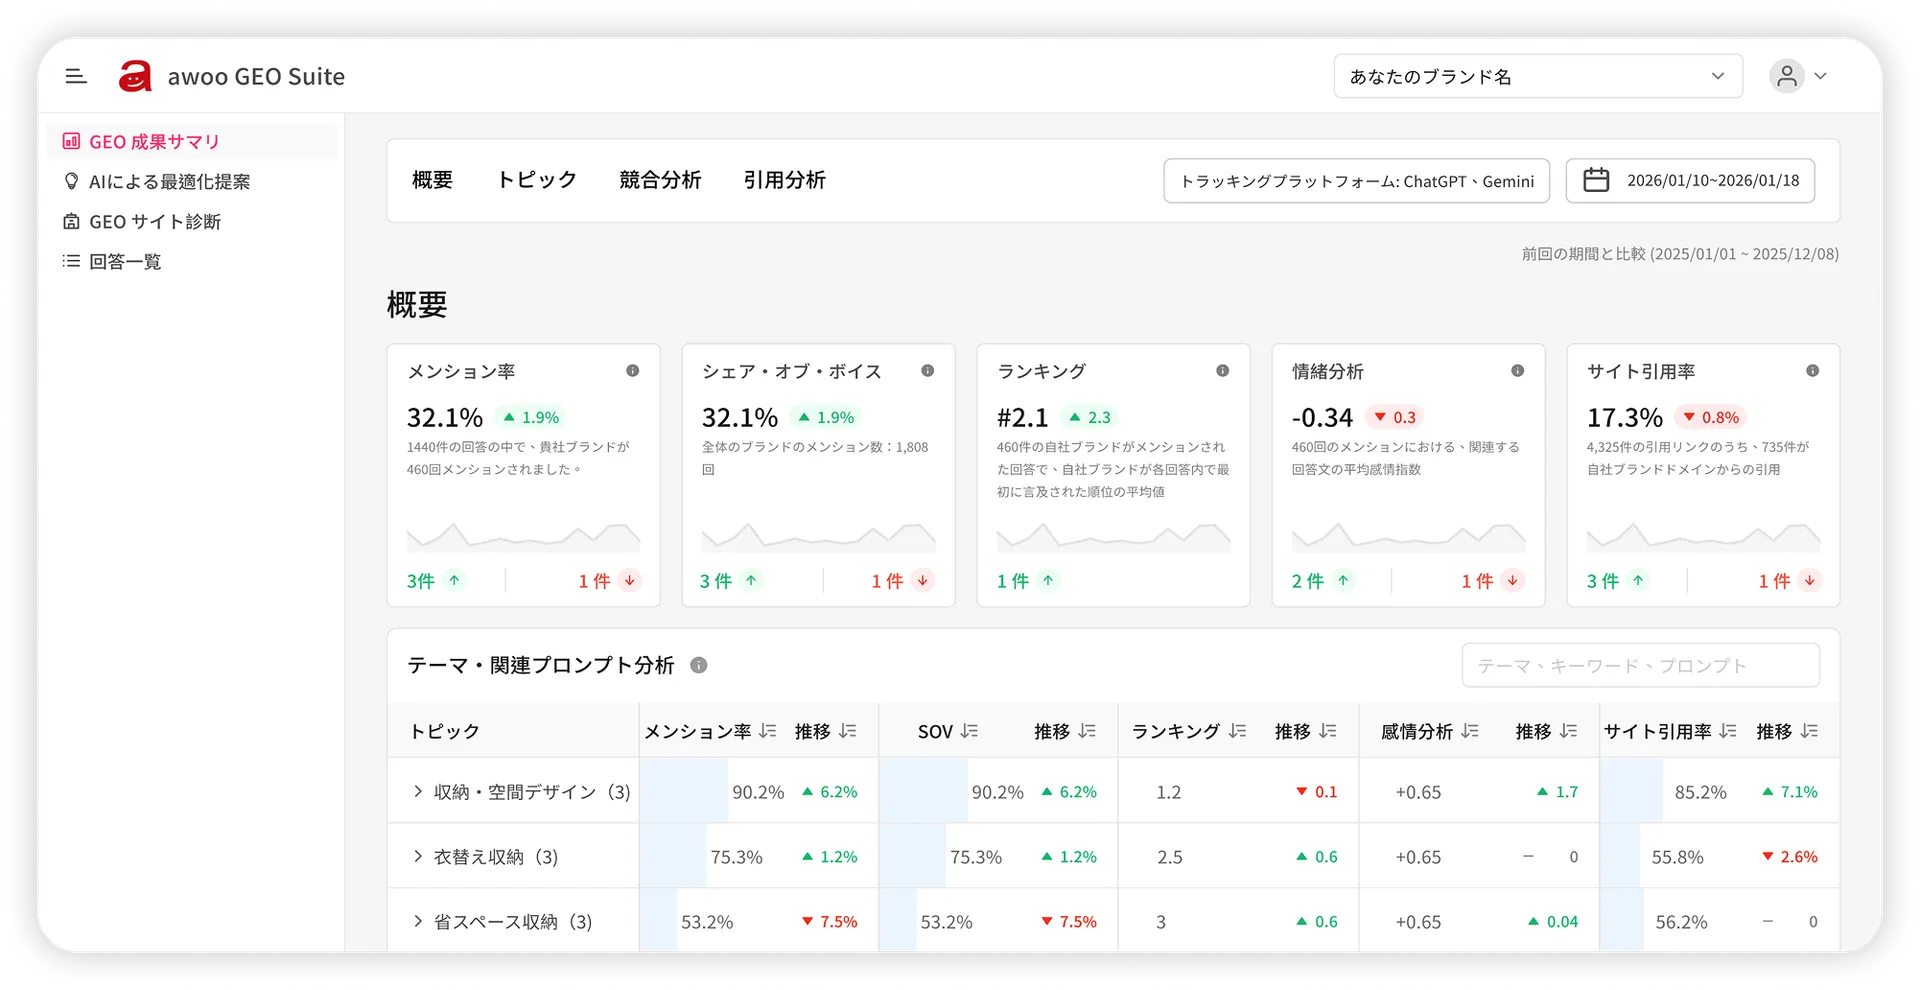
Task: Click the info icon next to テーマ・関連プロンプト分析
Action: (x=700, y=665)
